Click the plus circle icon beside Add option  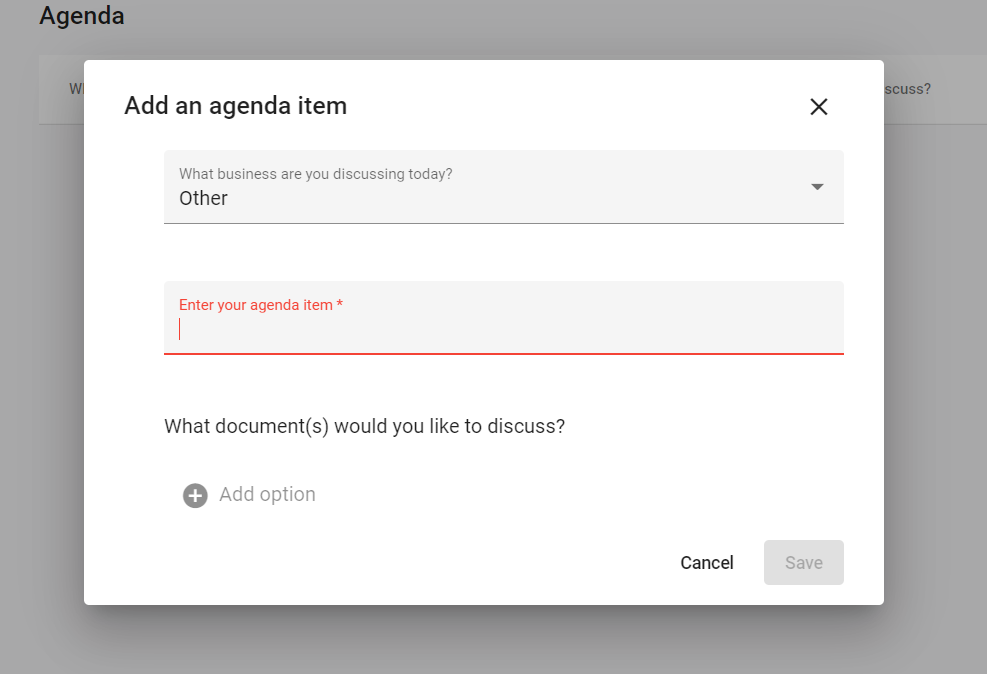tap(195, 495)
